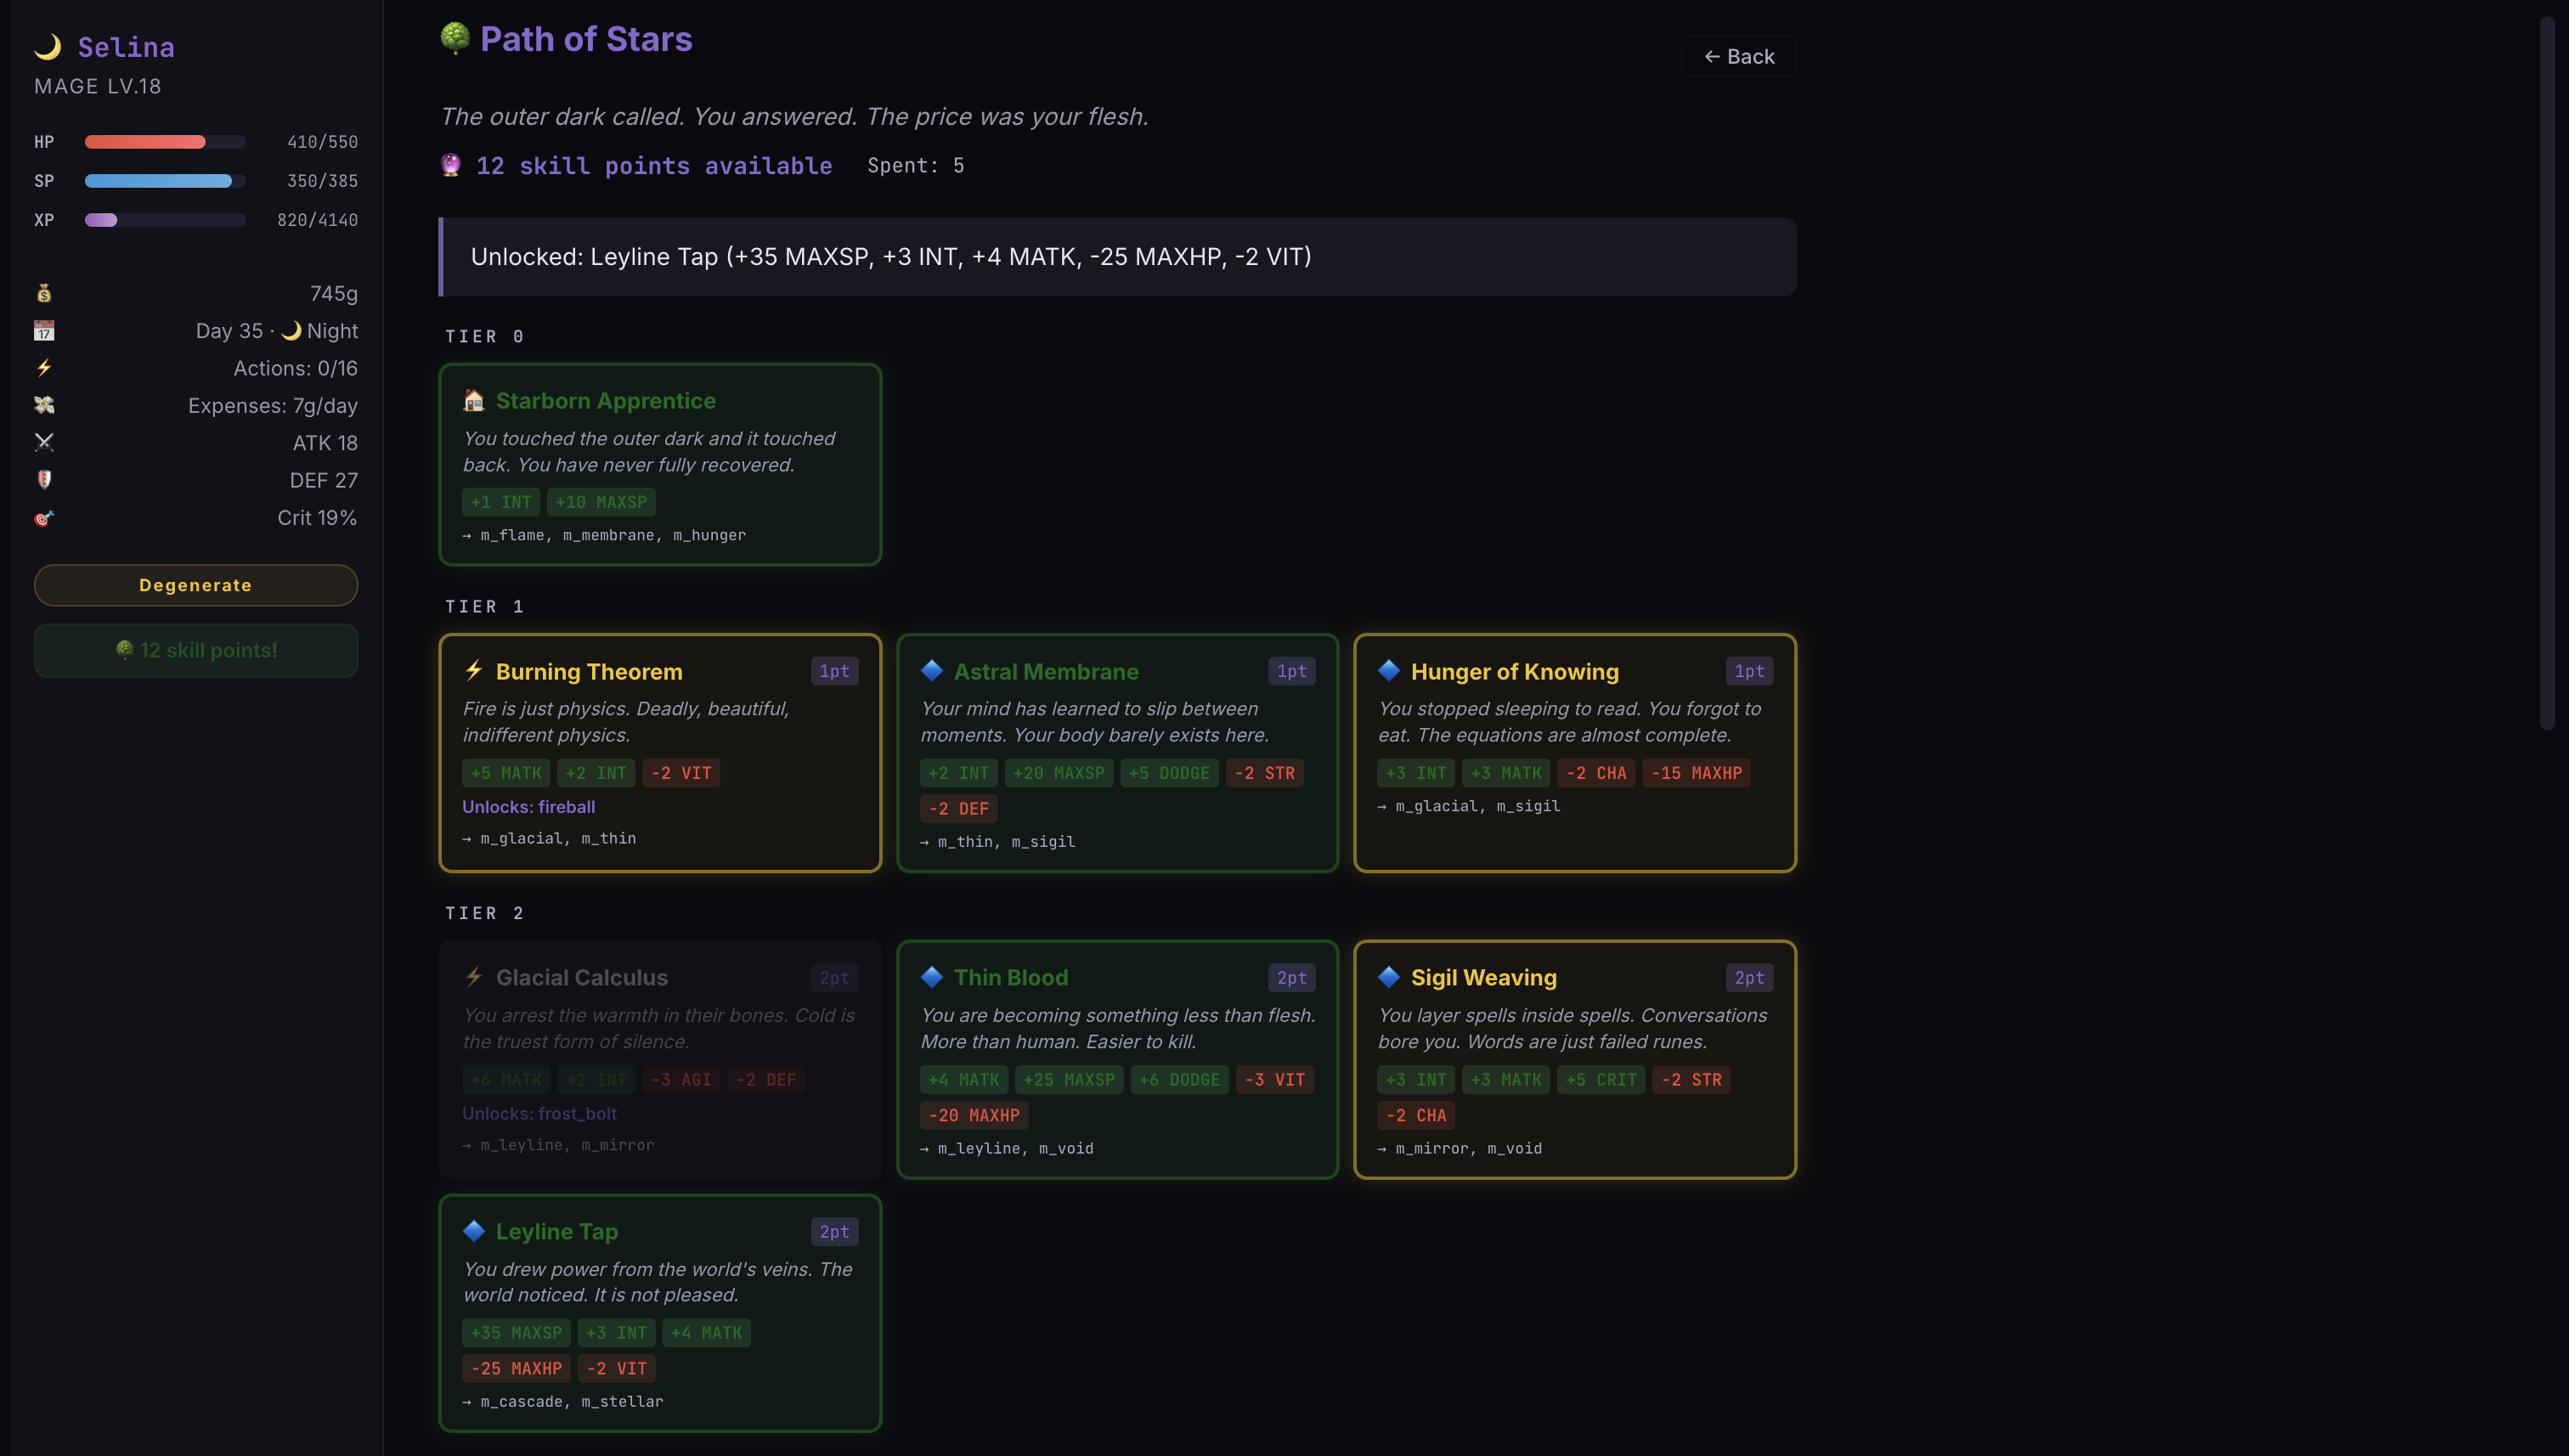Click the calendar icon beside Day 35
2569x1456 pixels.
(x=44, y=330)
